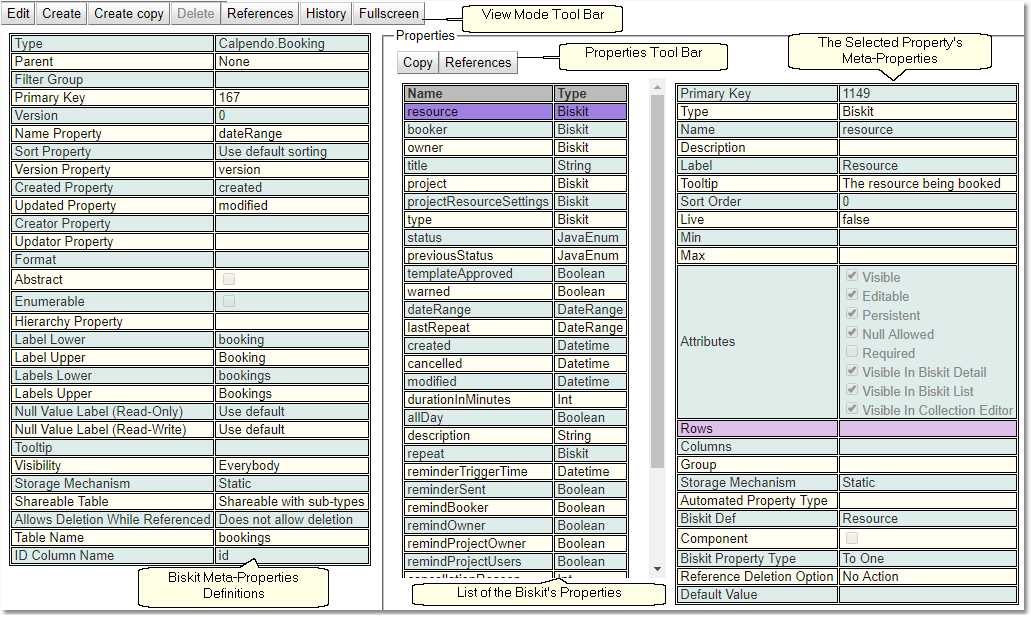1031x617 pixels.
Task: Click the Tooltip value field for resource
Action: coord(927,184)
